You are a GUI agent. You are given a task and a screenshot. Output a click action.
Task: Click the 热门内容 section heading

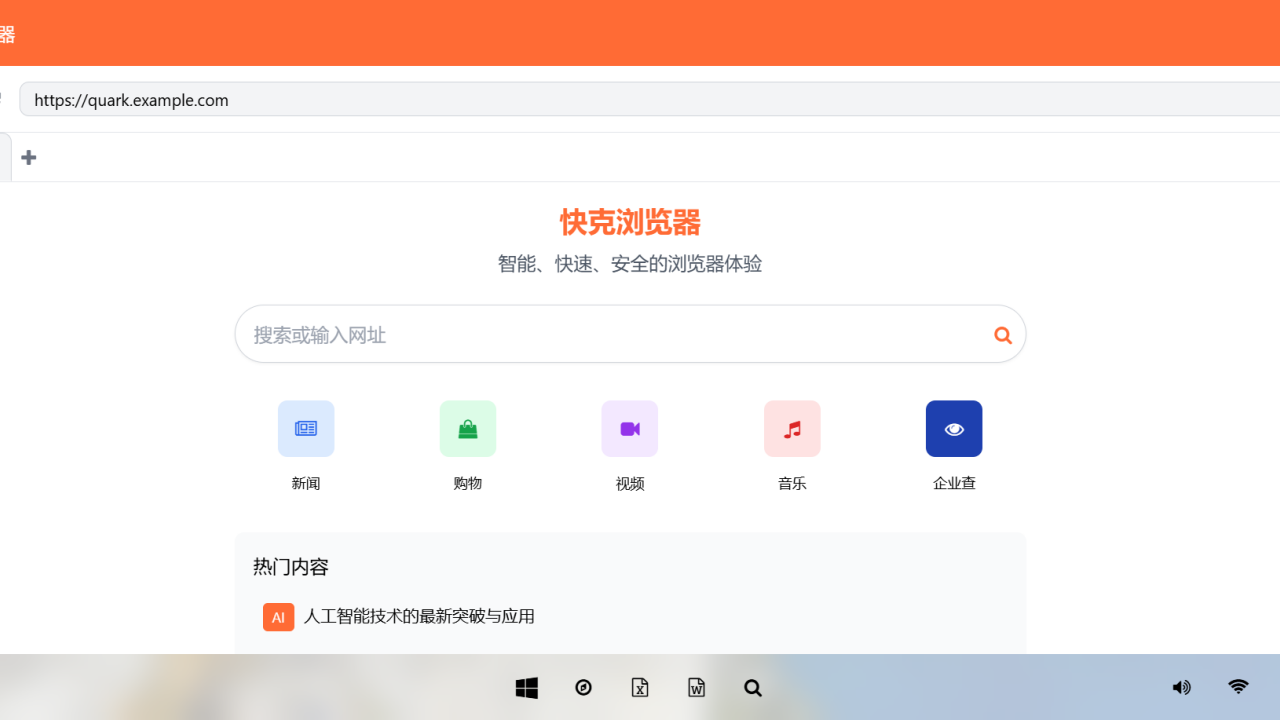pyautogui.click(x=291, y=567)
